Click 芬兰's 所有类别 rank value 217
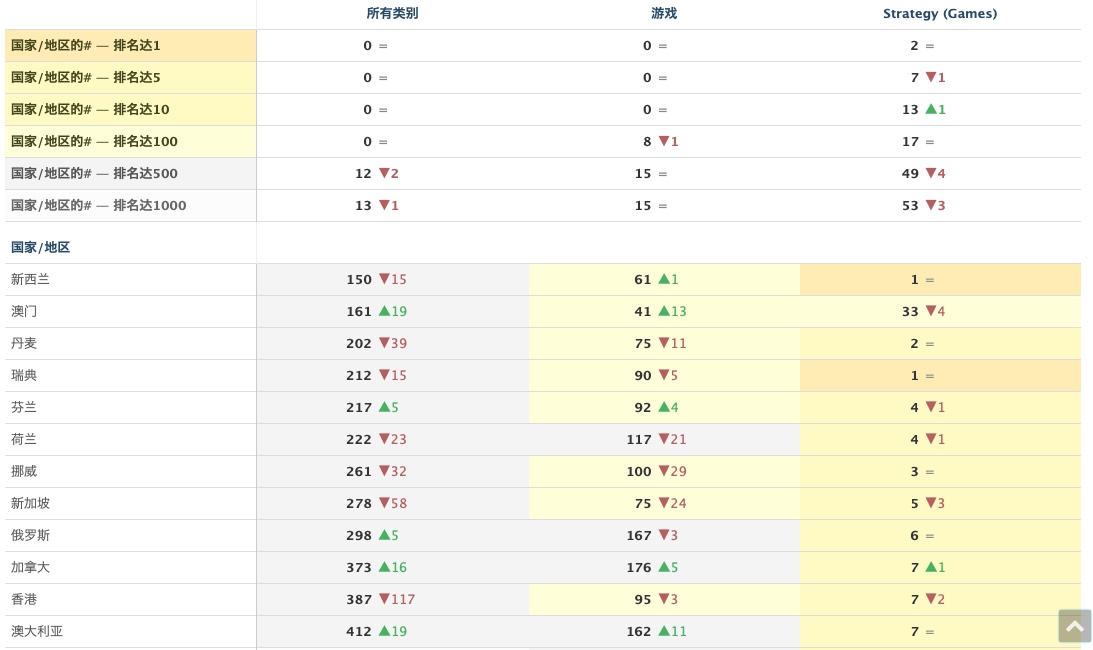The image size is (1093, 650). [x=359, y=408]
